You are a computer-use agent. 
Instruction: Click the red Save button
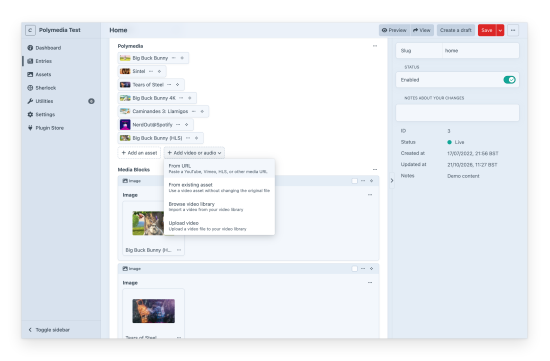pos(487,30)
